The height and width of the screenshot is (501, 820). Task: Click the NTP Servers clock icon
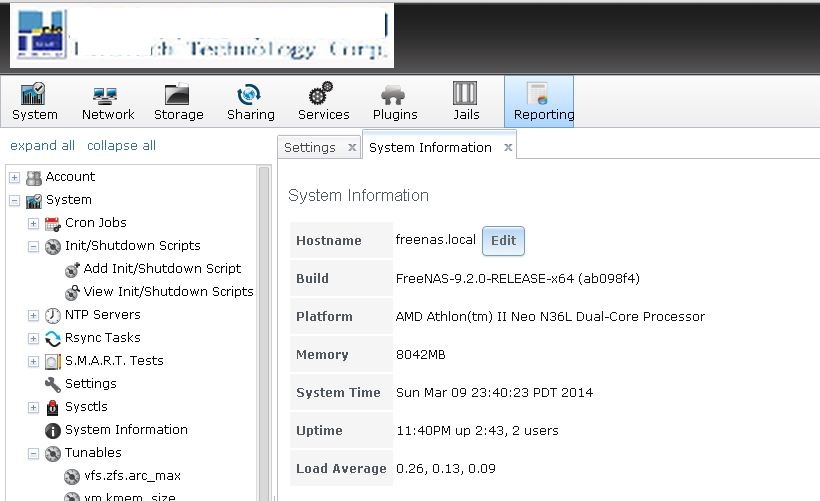click(x=52, y=316)
